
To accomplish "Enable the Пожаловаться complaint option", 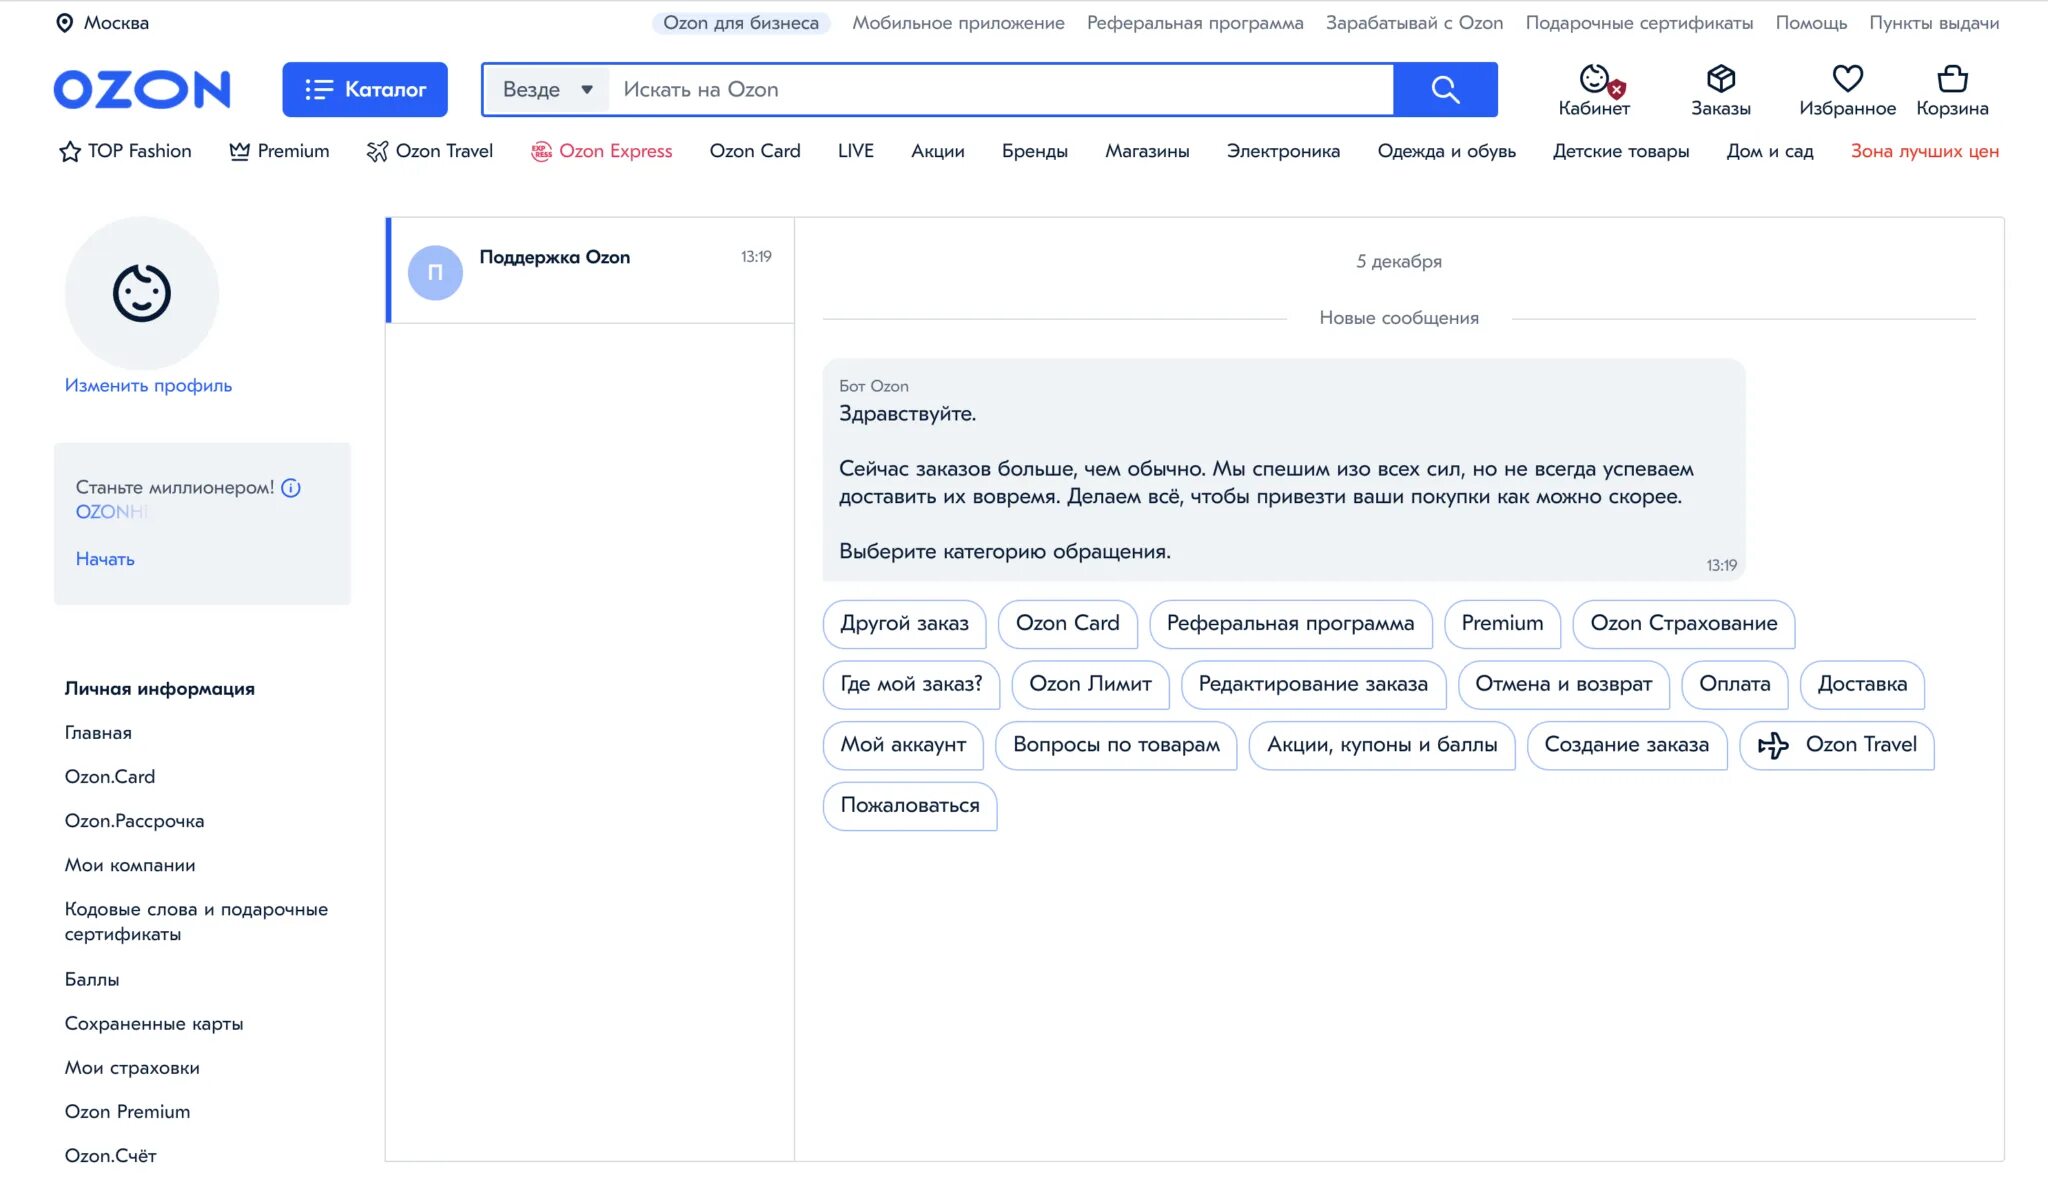I will coord(909,803).
